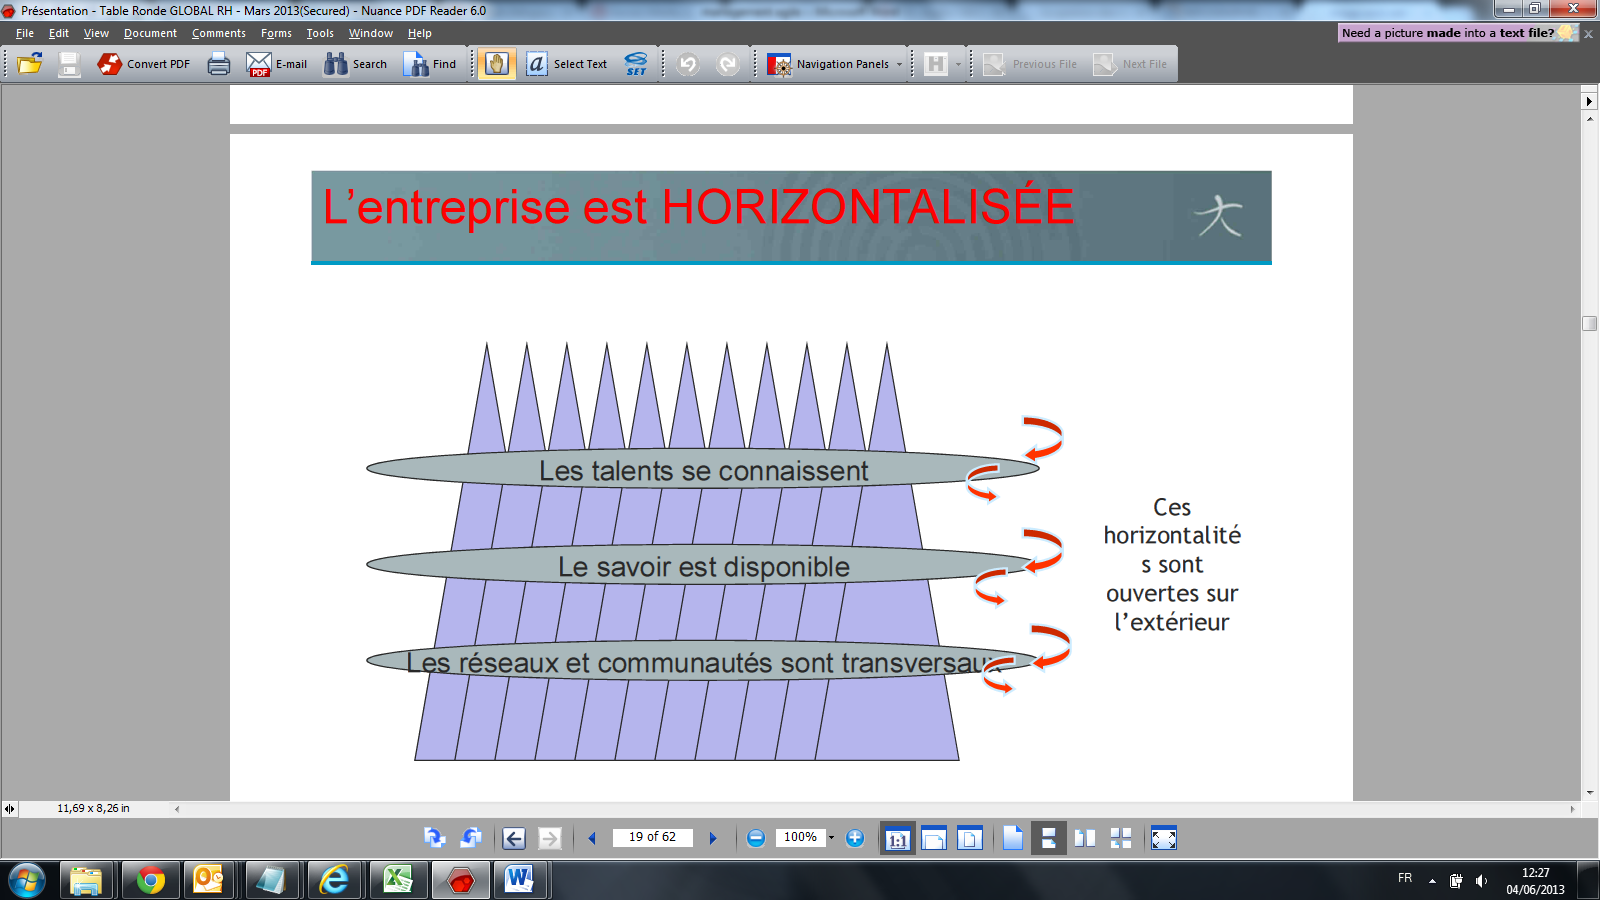Click the Print icon in toolbar
Screen dimensions: 1600x900
[218, 64]
